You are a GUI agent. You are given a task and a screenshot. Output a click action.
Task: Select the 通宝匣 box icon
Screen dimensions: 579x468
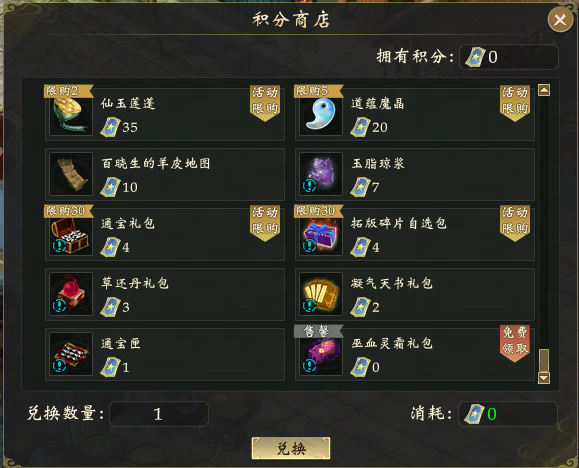click(71, 354)
